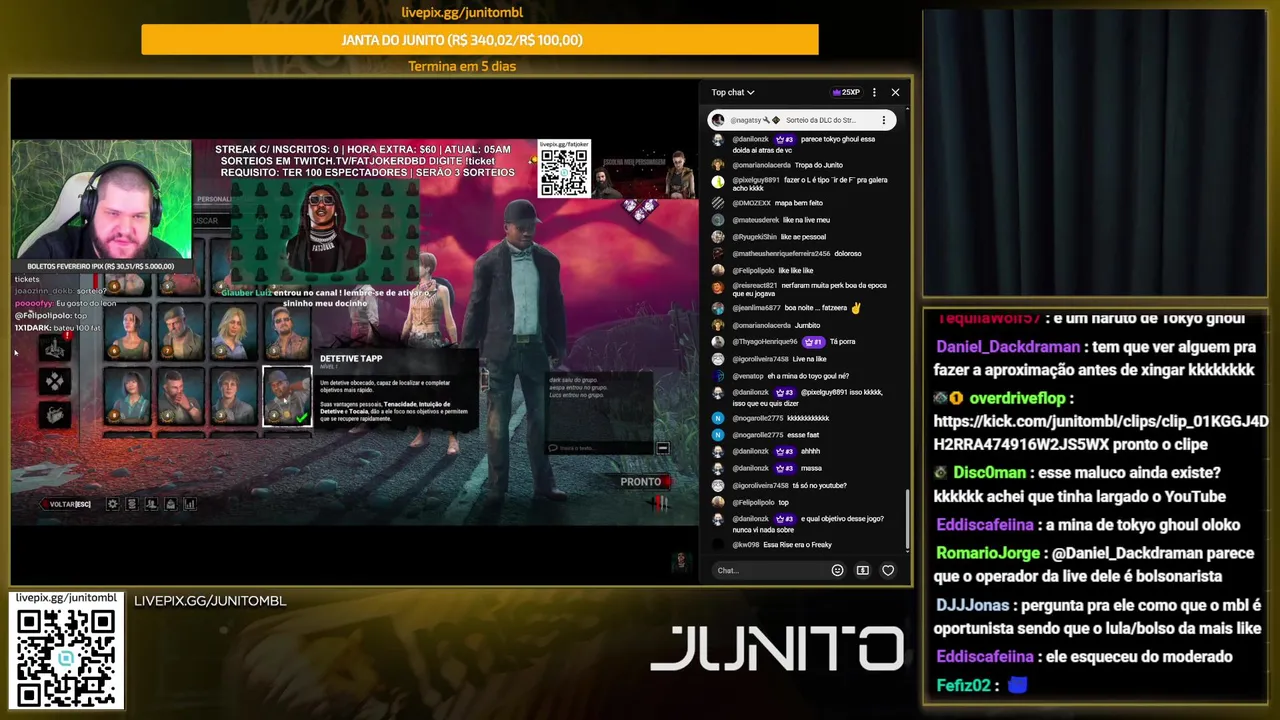
Task: Click the LIVEPIX.GG/JUNITOMBL footer text
Action: [210, 601]
